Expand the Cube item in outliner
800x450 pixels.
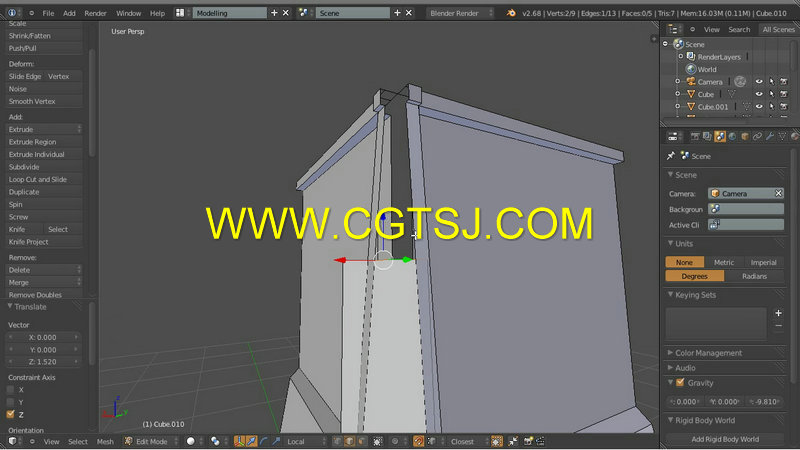[678, 94]
